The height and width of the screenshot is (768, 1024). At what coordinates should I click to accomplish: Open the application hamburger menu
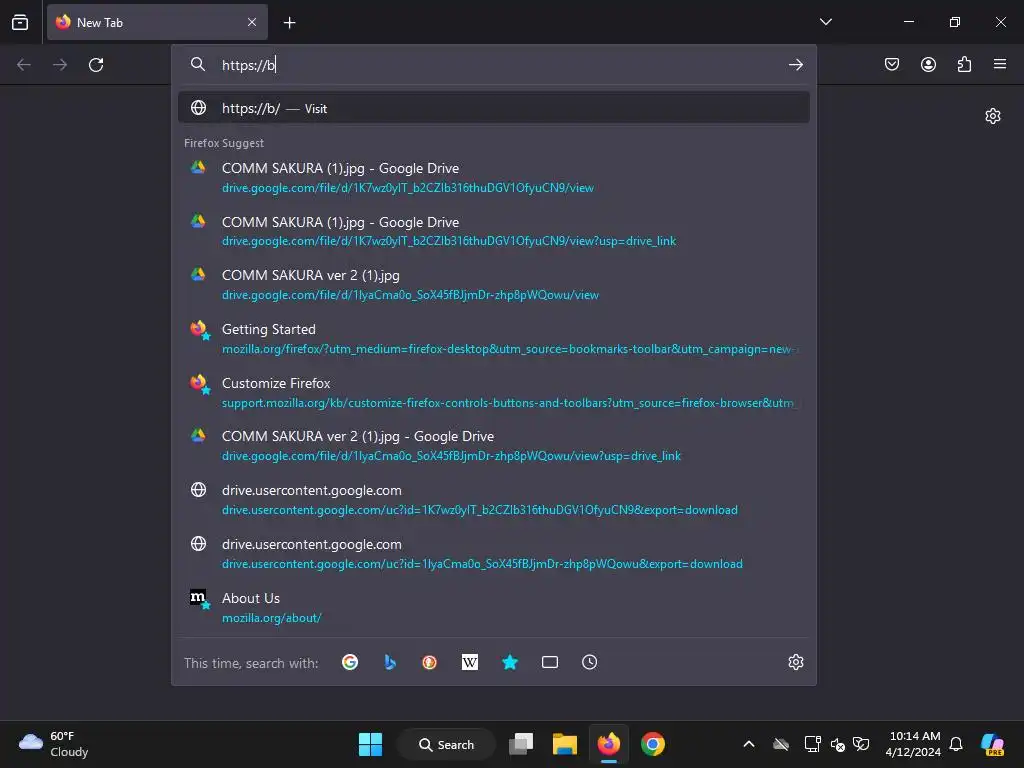click(x=1000, y=64)
